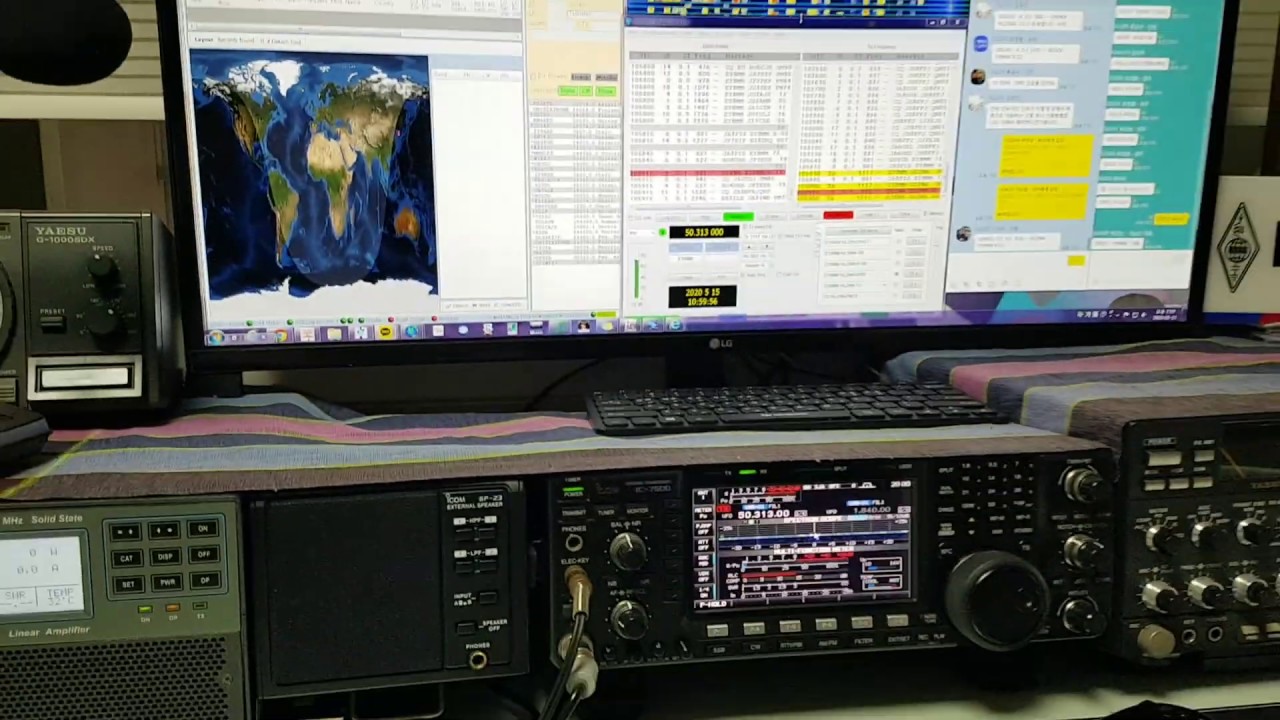Open Internet Explorer from the taskbar
Viewport: 1280px width, 720px height.
tap(675, 325)
